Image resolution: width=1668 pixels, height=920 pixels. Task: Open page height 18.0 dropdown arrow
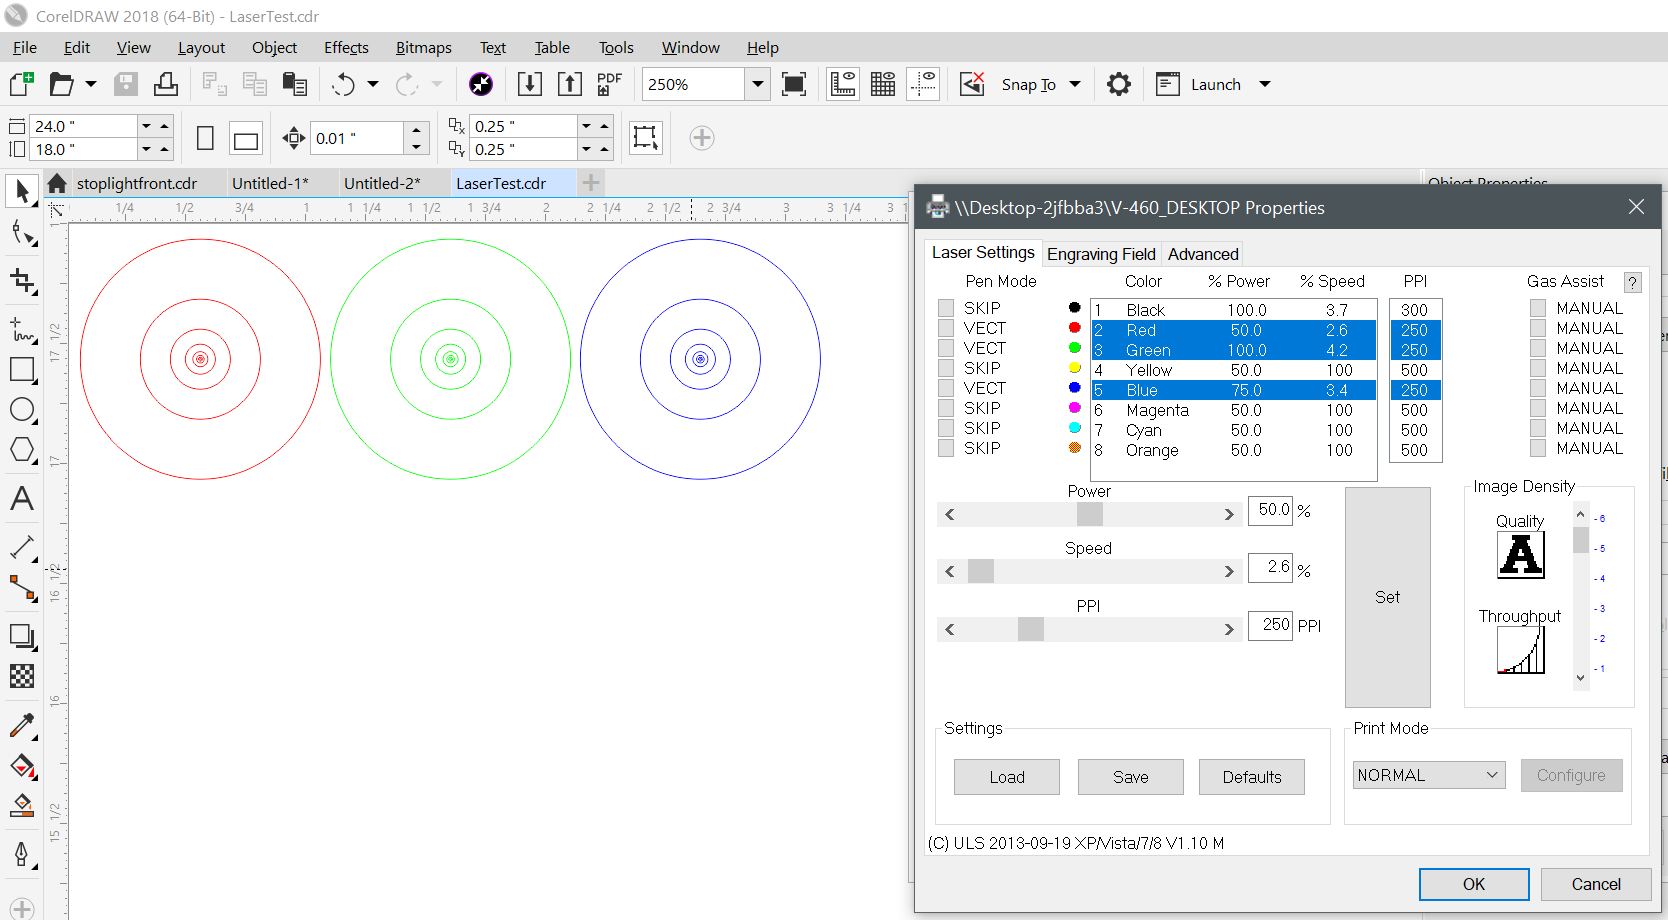(x=146, y=149)
